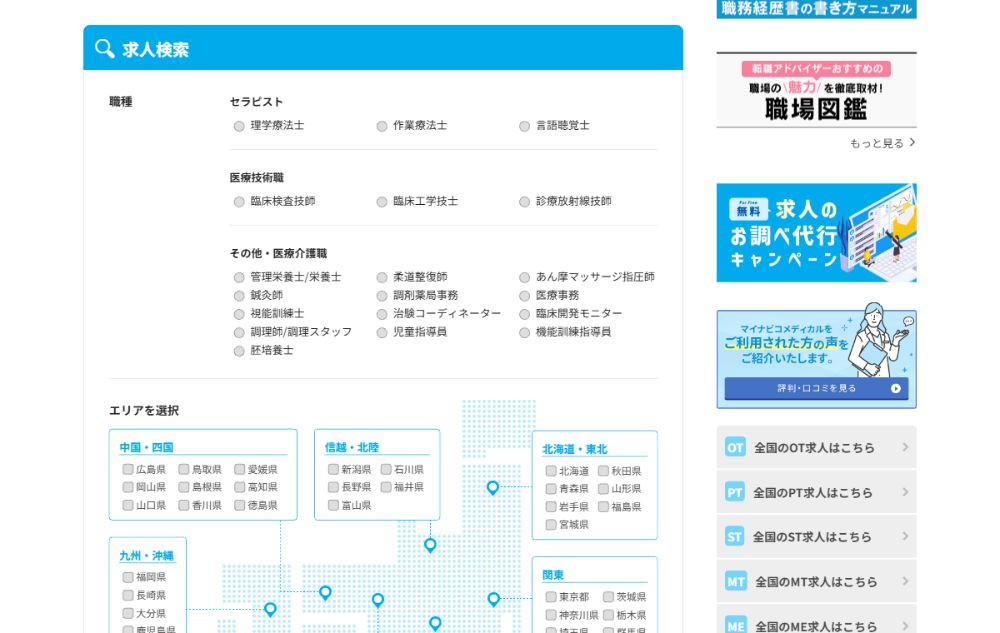Select the 胚培養士 radio button
The height and width of the screenshot is (633, 1000).
239,351
